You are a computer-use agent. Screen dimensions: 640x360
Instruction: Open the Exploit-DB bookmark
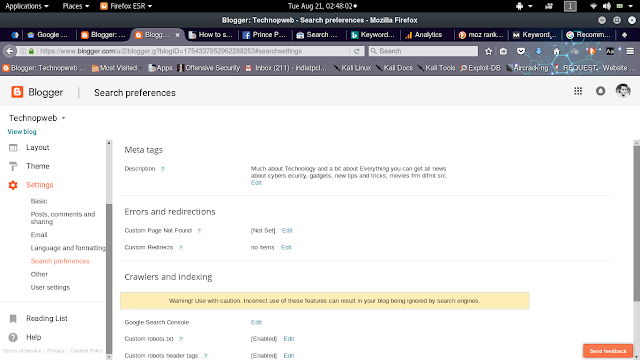pyautogui.click(x=480, y=68)
